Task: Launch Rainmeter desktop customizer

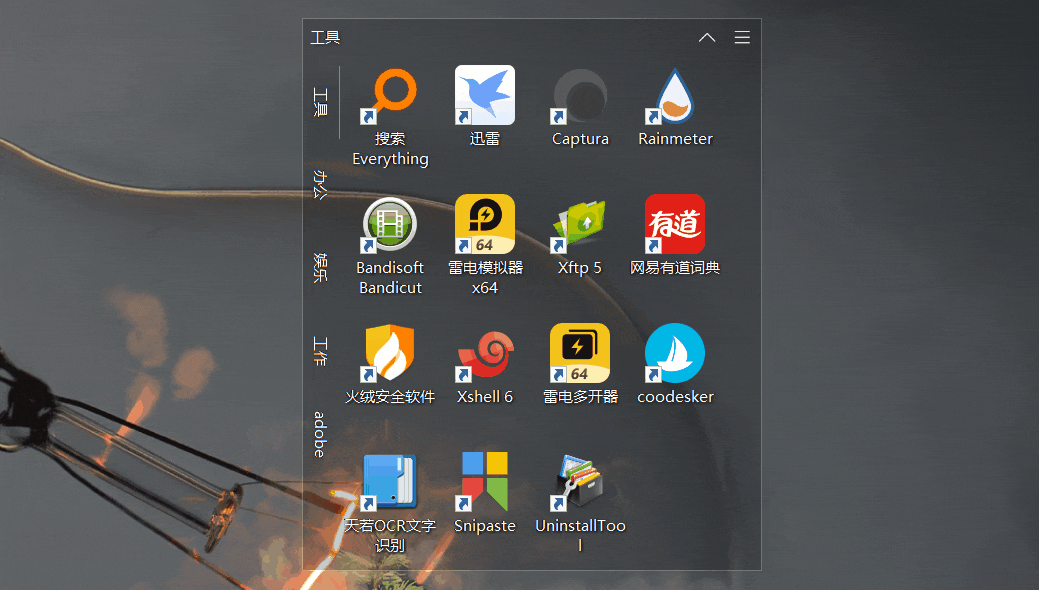Action: [x=674, y=94]
